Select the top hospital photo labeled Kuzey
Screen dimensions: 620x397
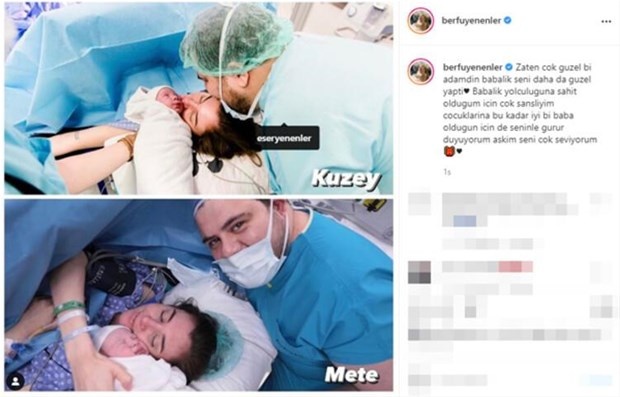[x=198, y=98]
